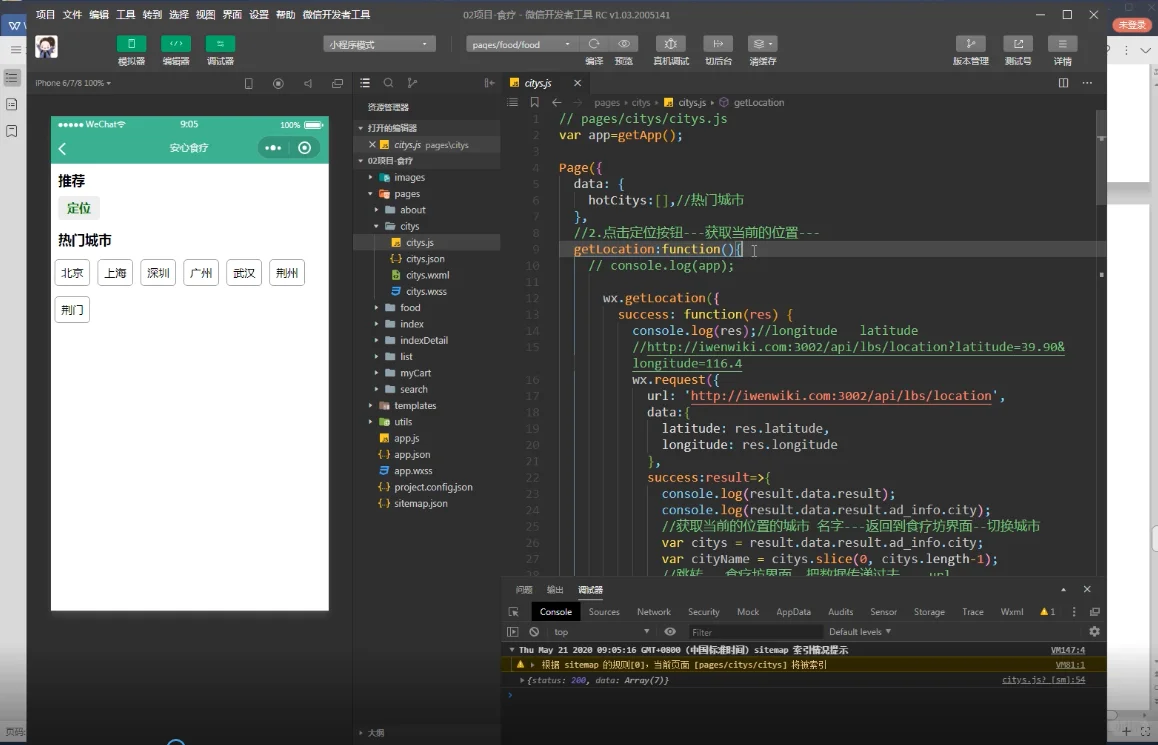Toggle the simulator (模拟器) panel
Viewport: 1158px width, 745px height.
coord(131,44)
